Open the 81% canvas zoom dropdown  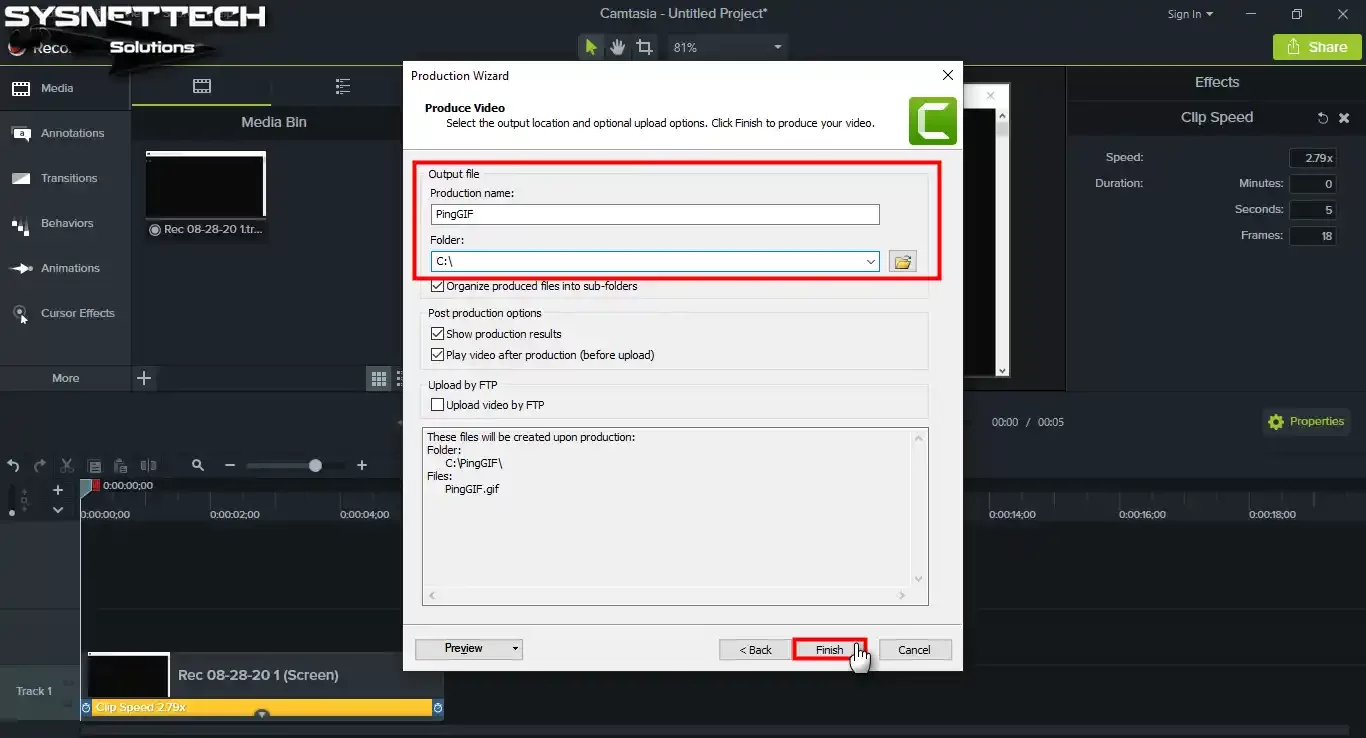click(x=778, y=47)
